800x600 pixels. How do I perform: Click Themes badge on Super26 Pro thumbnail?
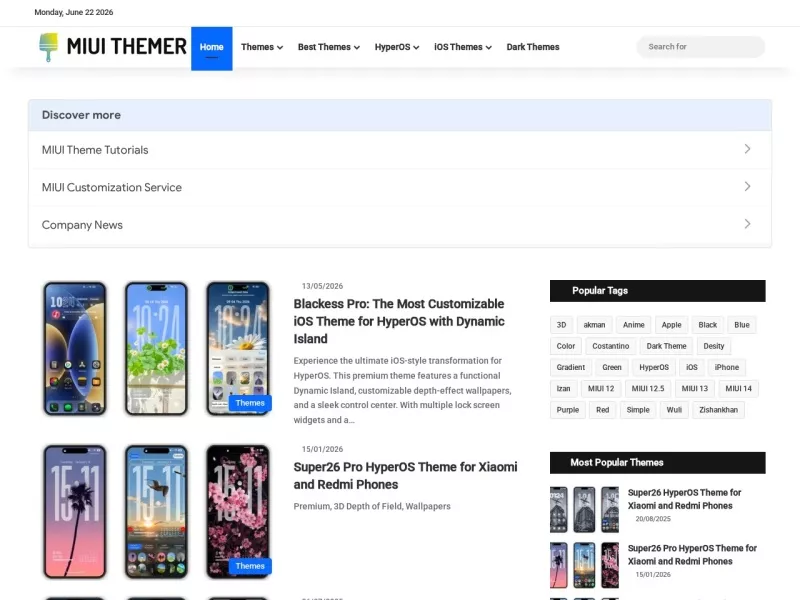pos(250,566)
